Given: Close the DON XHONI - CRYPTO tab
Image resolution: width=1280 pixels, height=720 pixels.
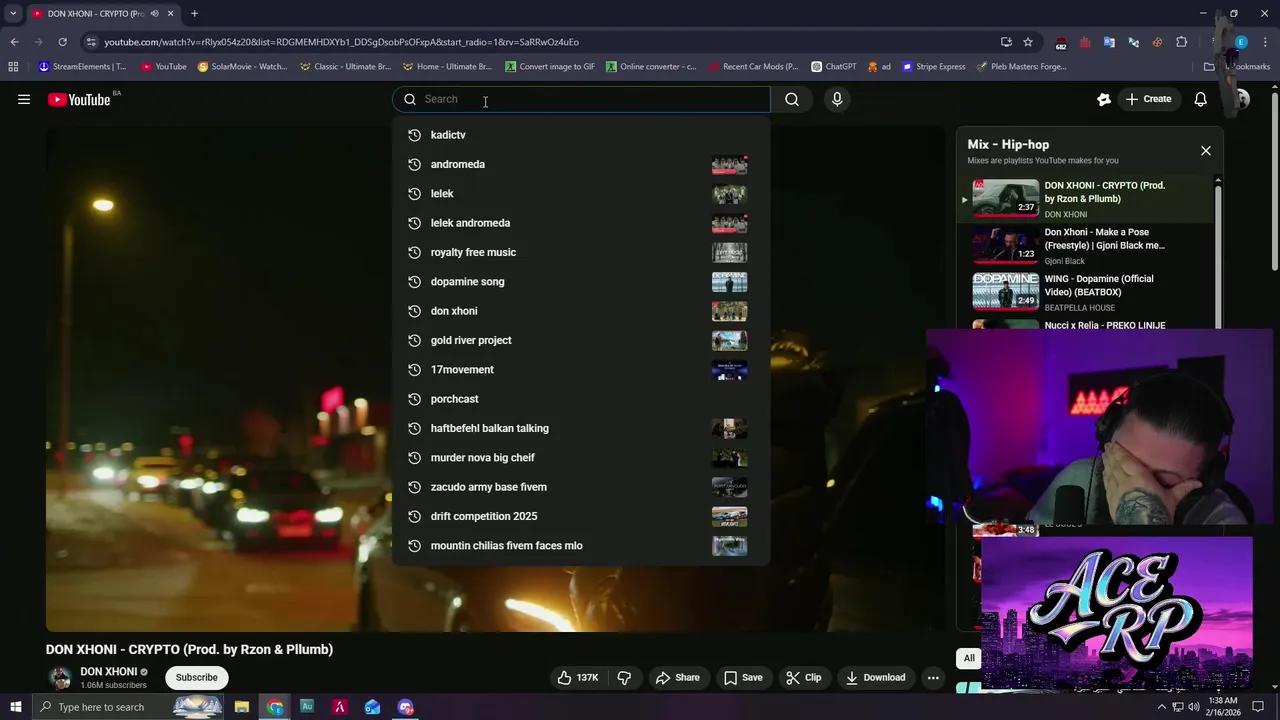Looking at the screenshot, I should (170, 13).
